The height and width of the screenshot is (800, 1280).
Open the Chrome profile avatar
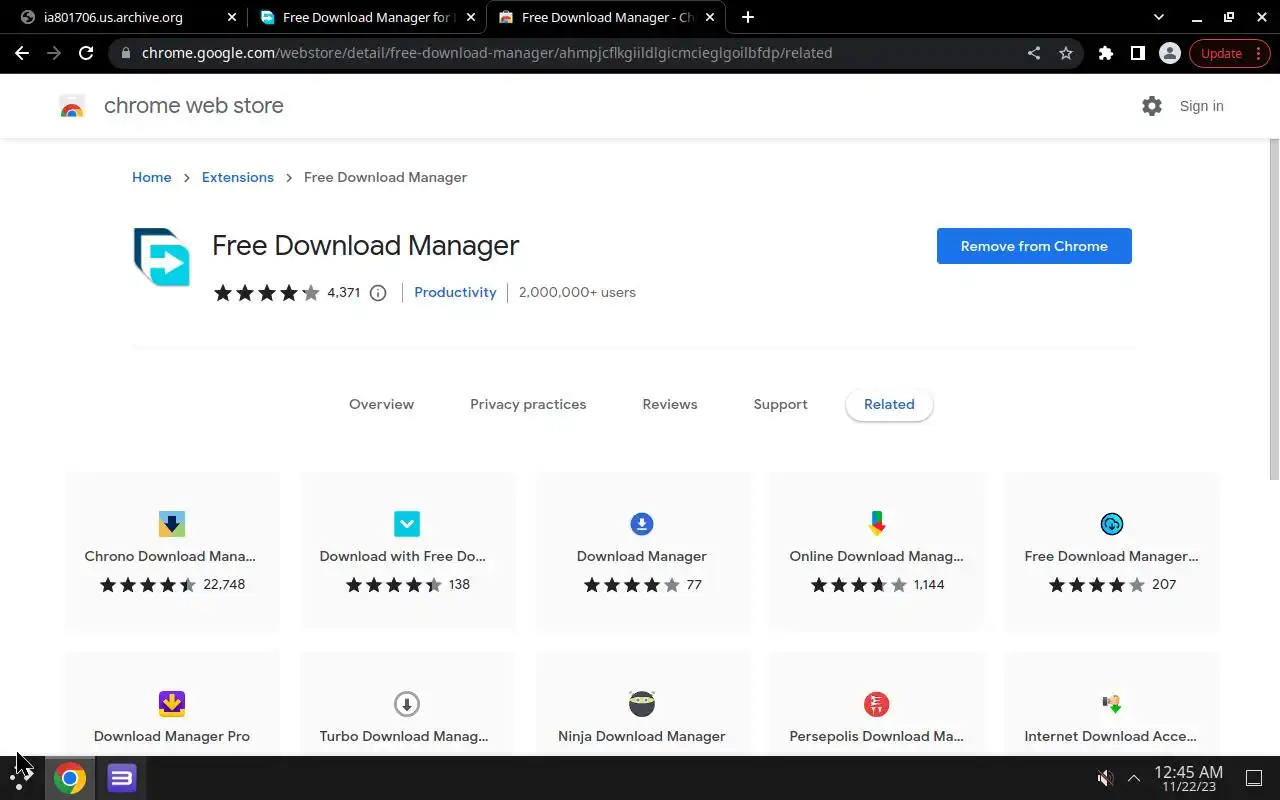click(x=1169, y=53)
